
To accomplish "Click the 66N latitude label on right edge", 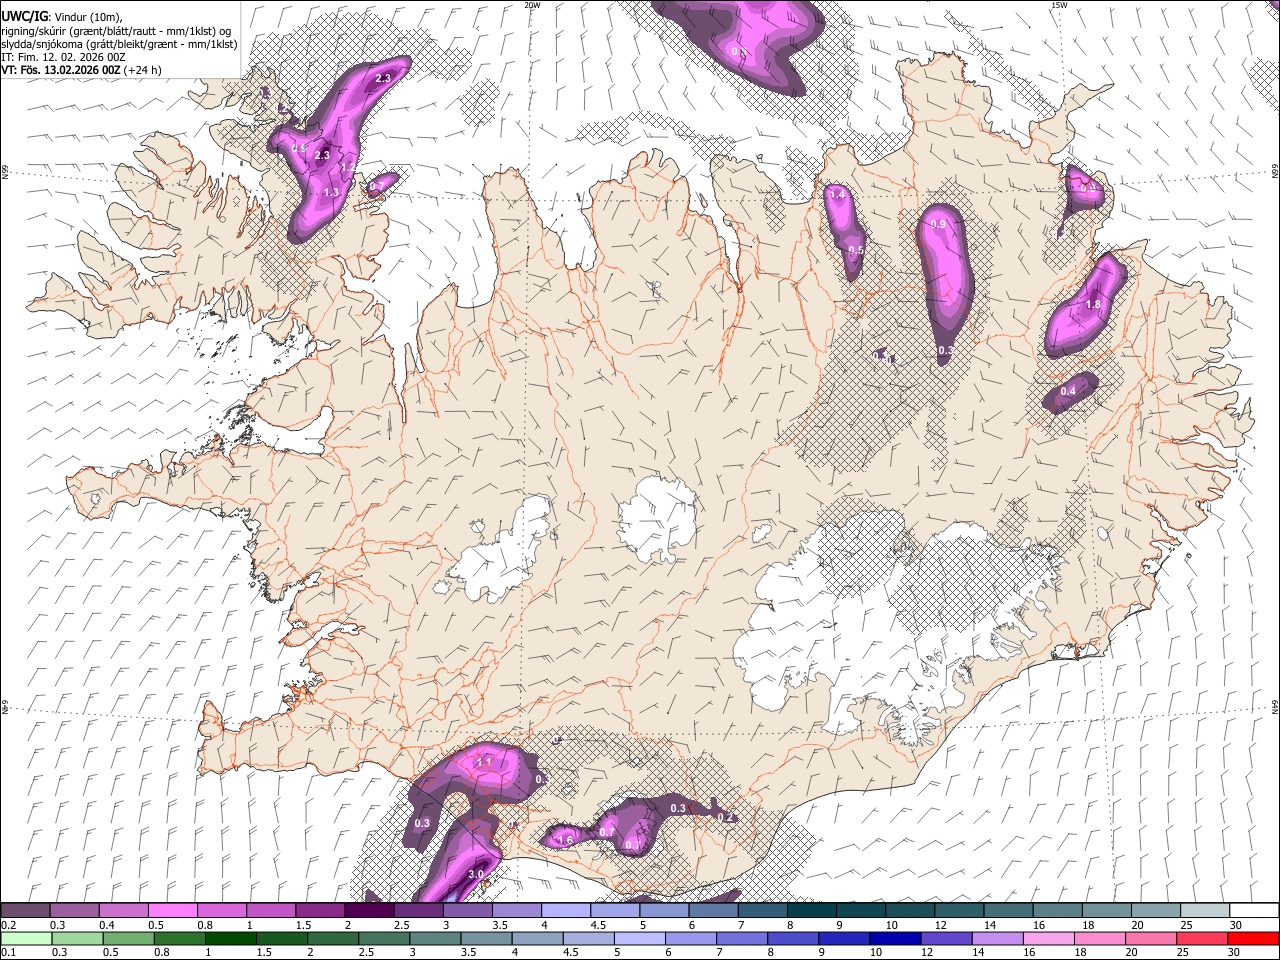I will (1274, 172).
